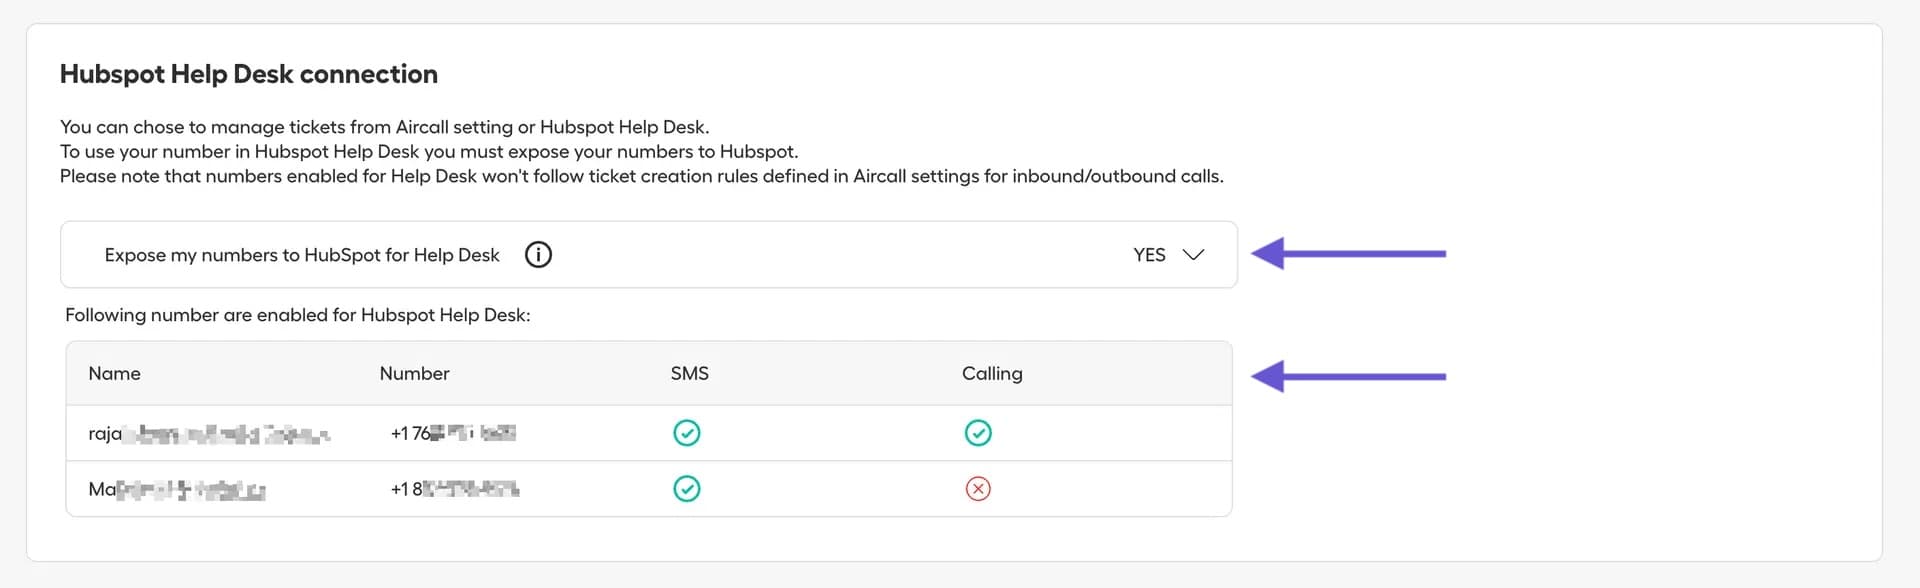
Task: Click the name starting with raja
Action: tap(208, 434)
